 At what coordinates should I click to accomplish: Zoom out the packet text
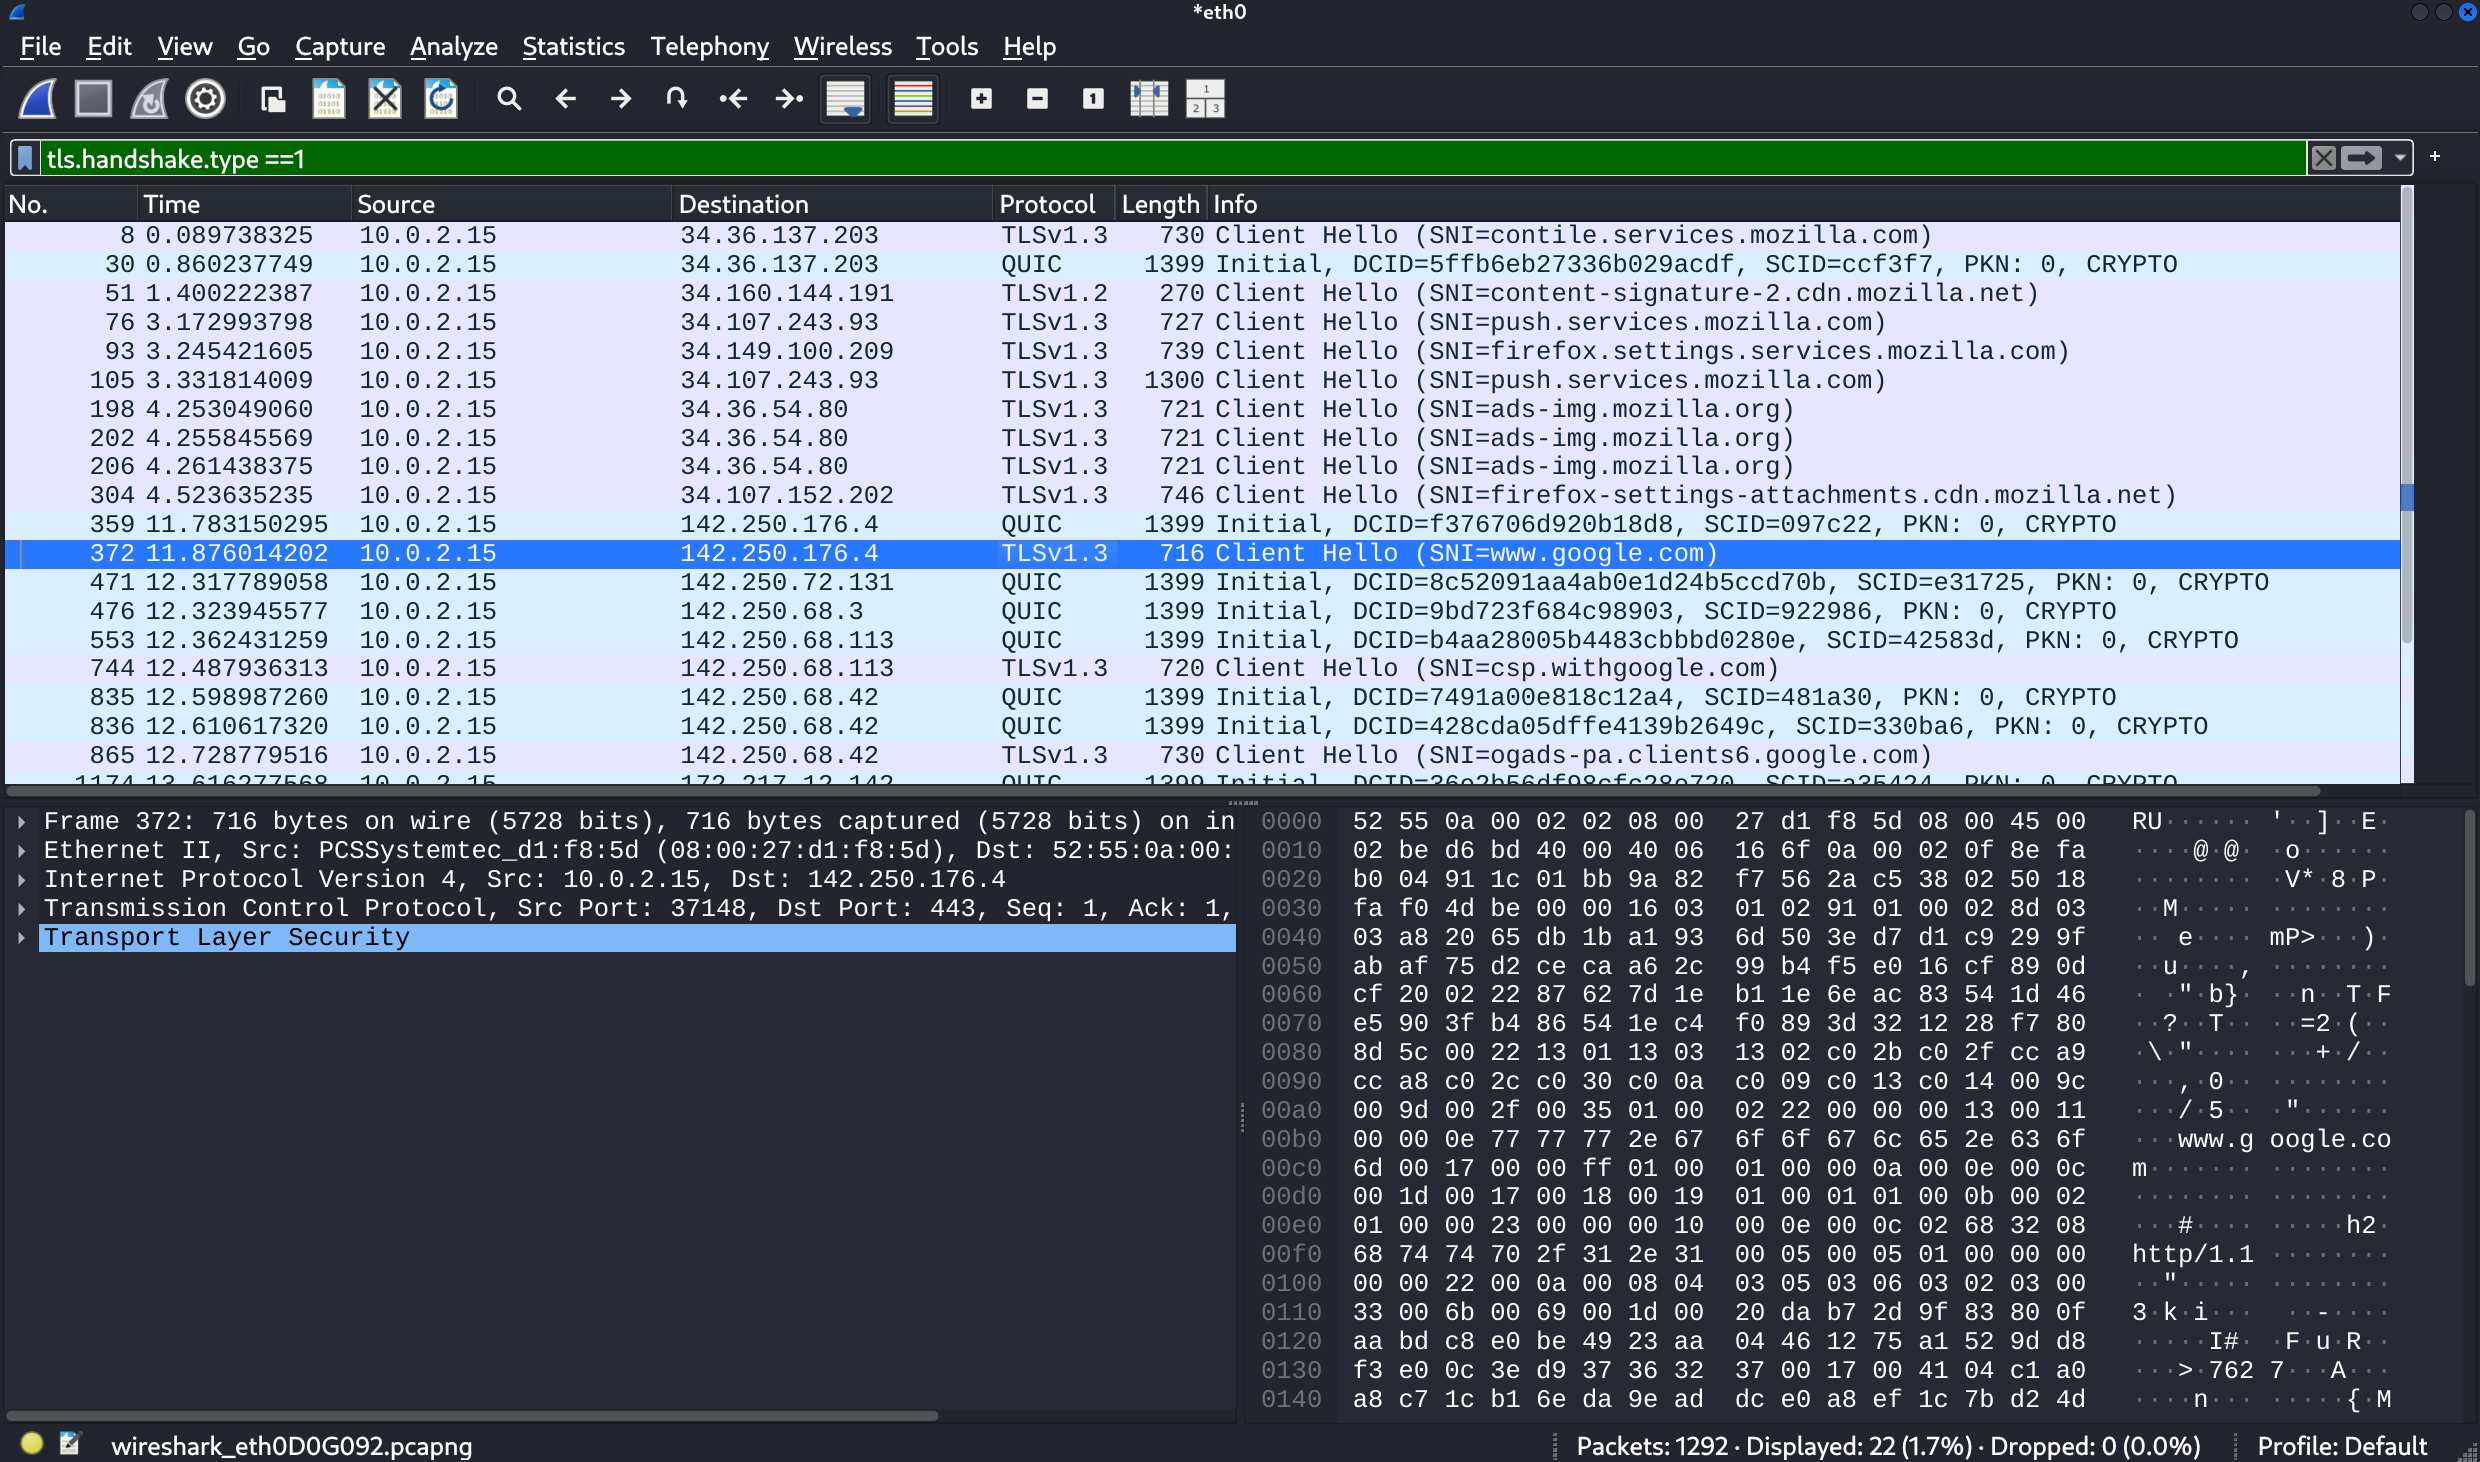pyautogui.click(x=1037, y=99)
